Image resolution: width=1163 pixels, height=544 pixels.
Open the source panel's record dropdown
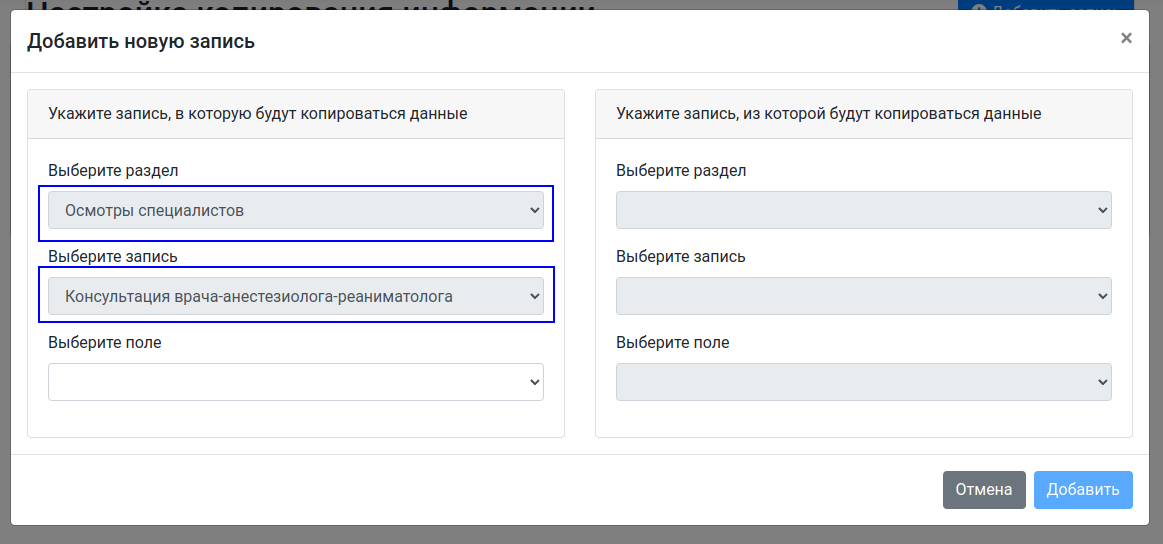863,297
